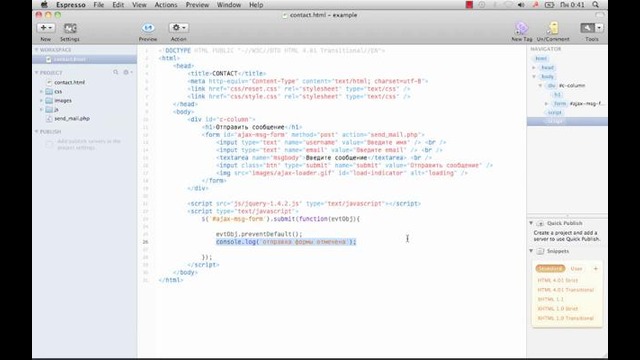Open the Action gear dropdown
This screenshot has height=360, width=640.
tap(179, 28)
